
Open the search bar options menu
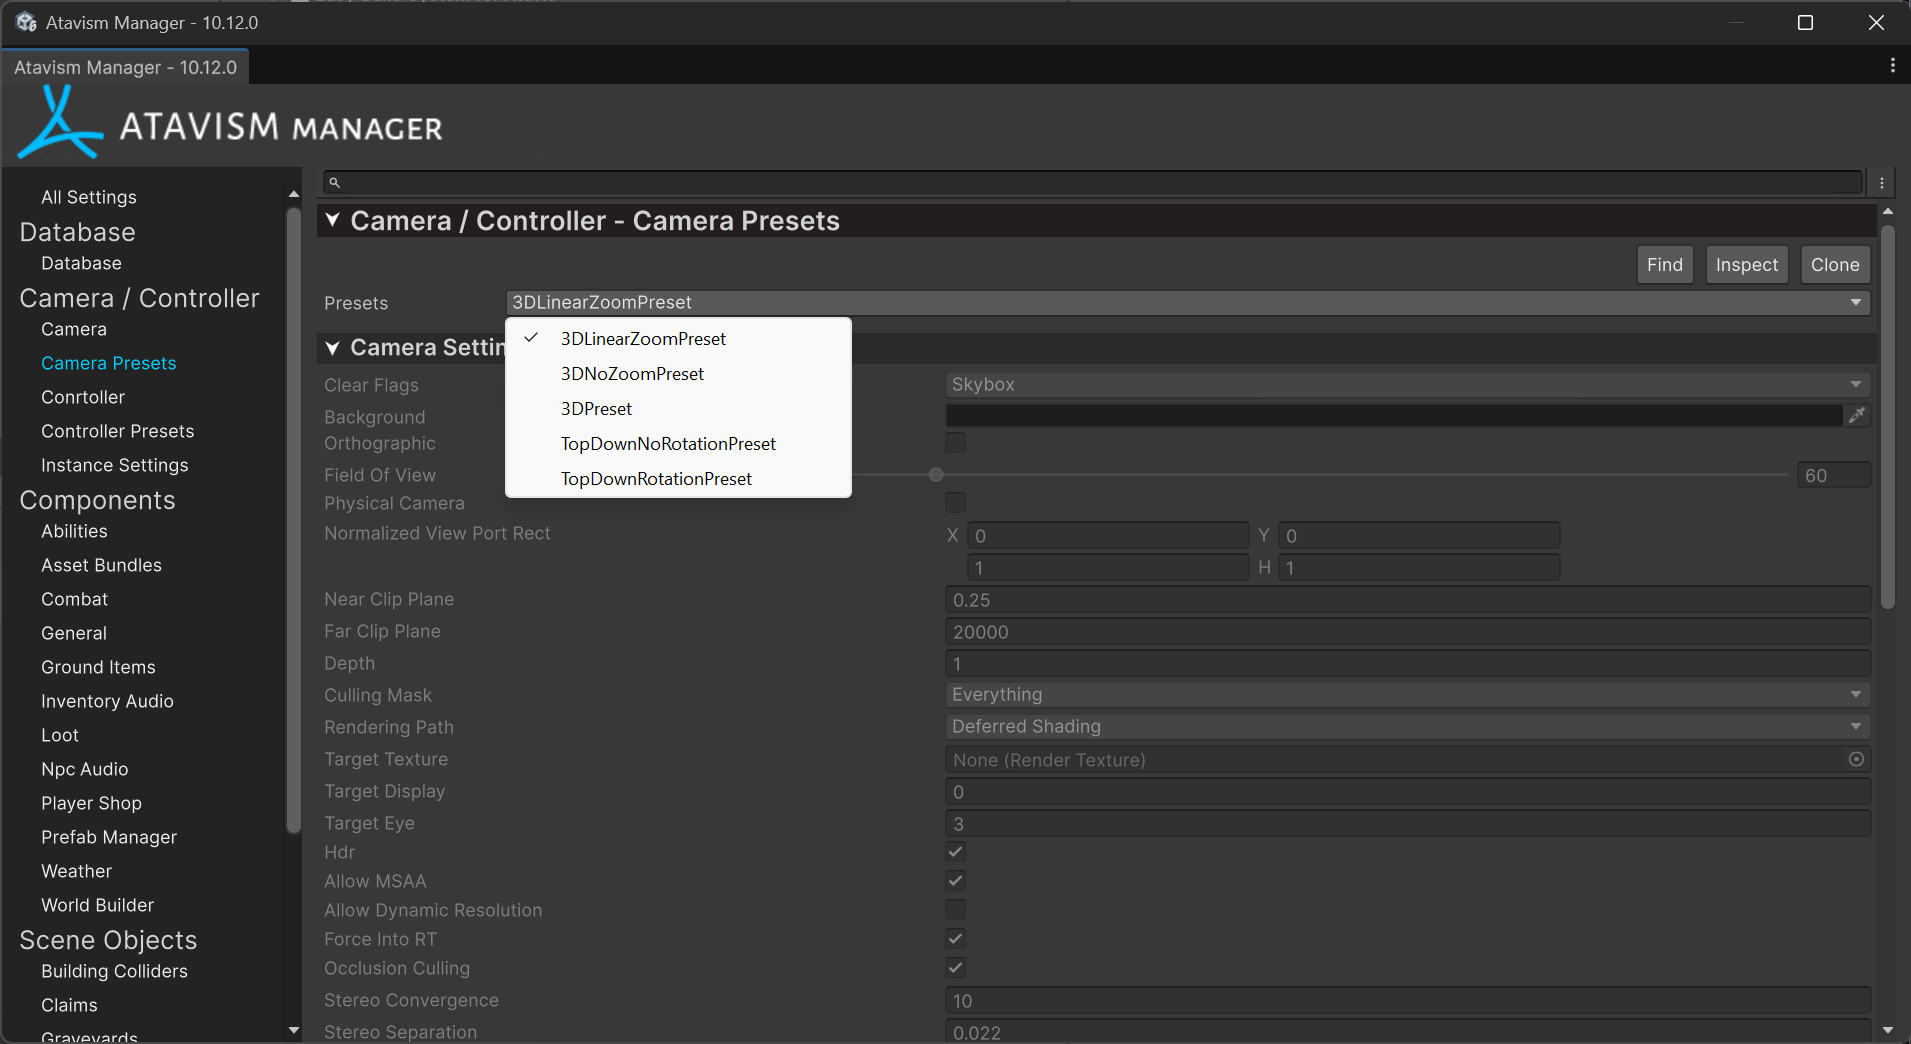[1882, 183]
